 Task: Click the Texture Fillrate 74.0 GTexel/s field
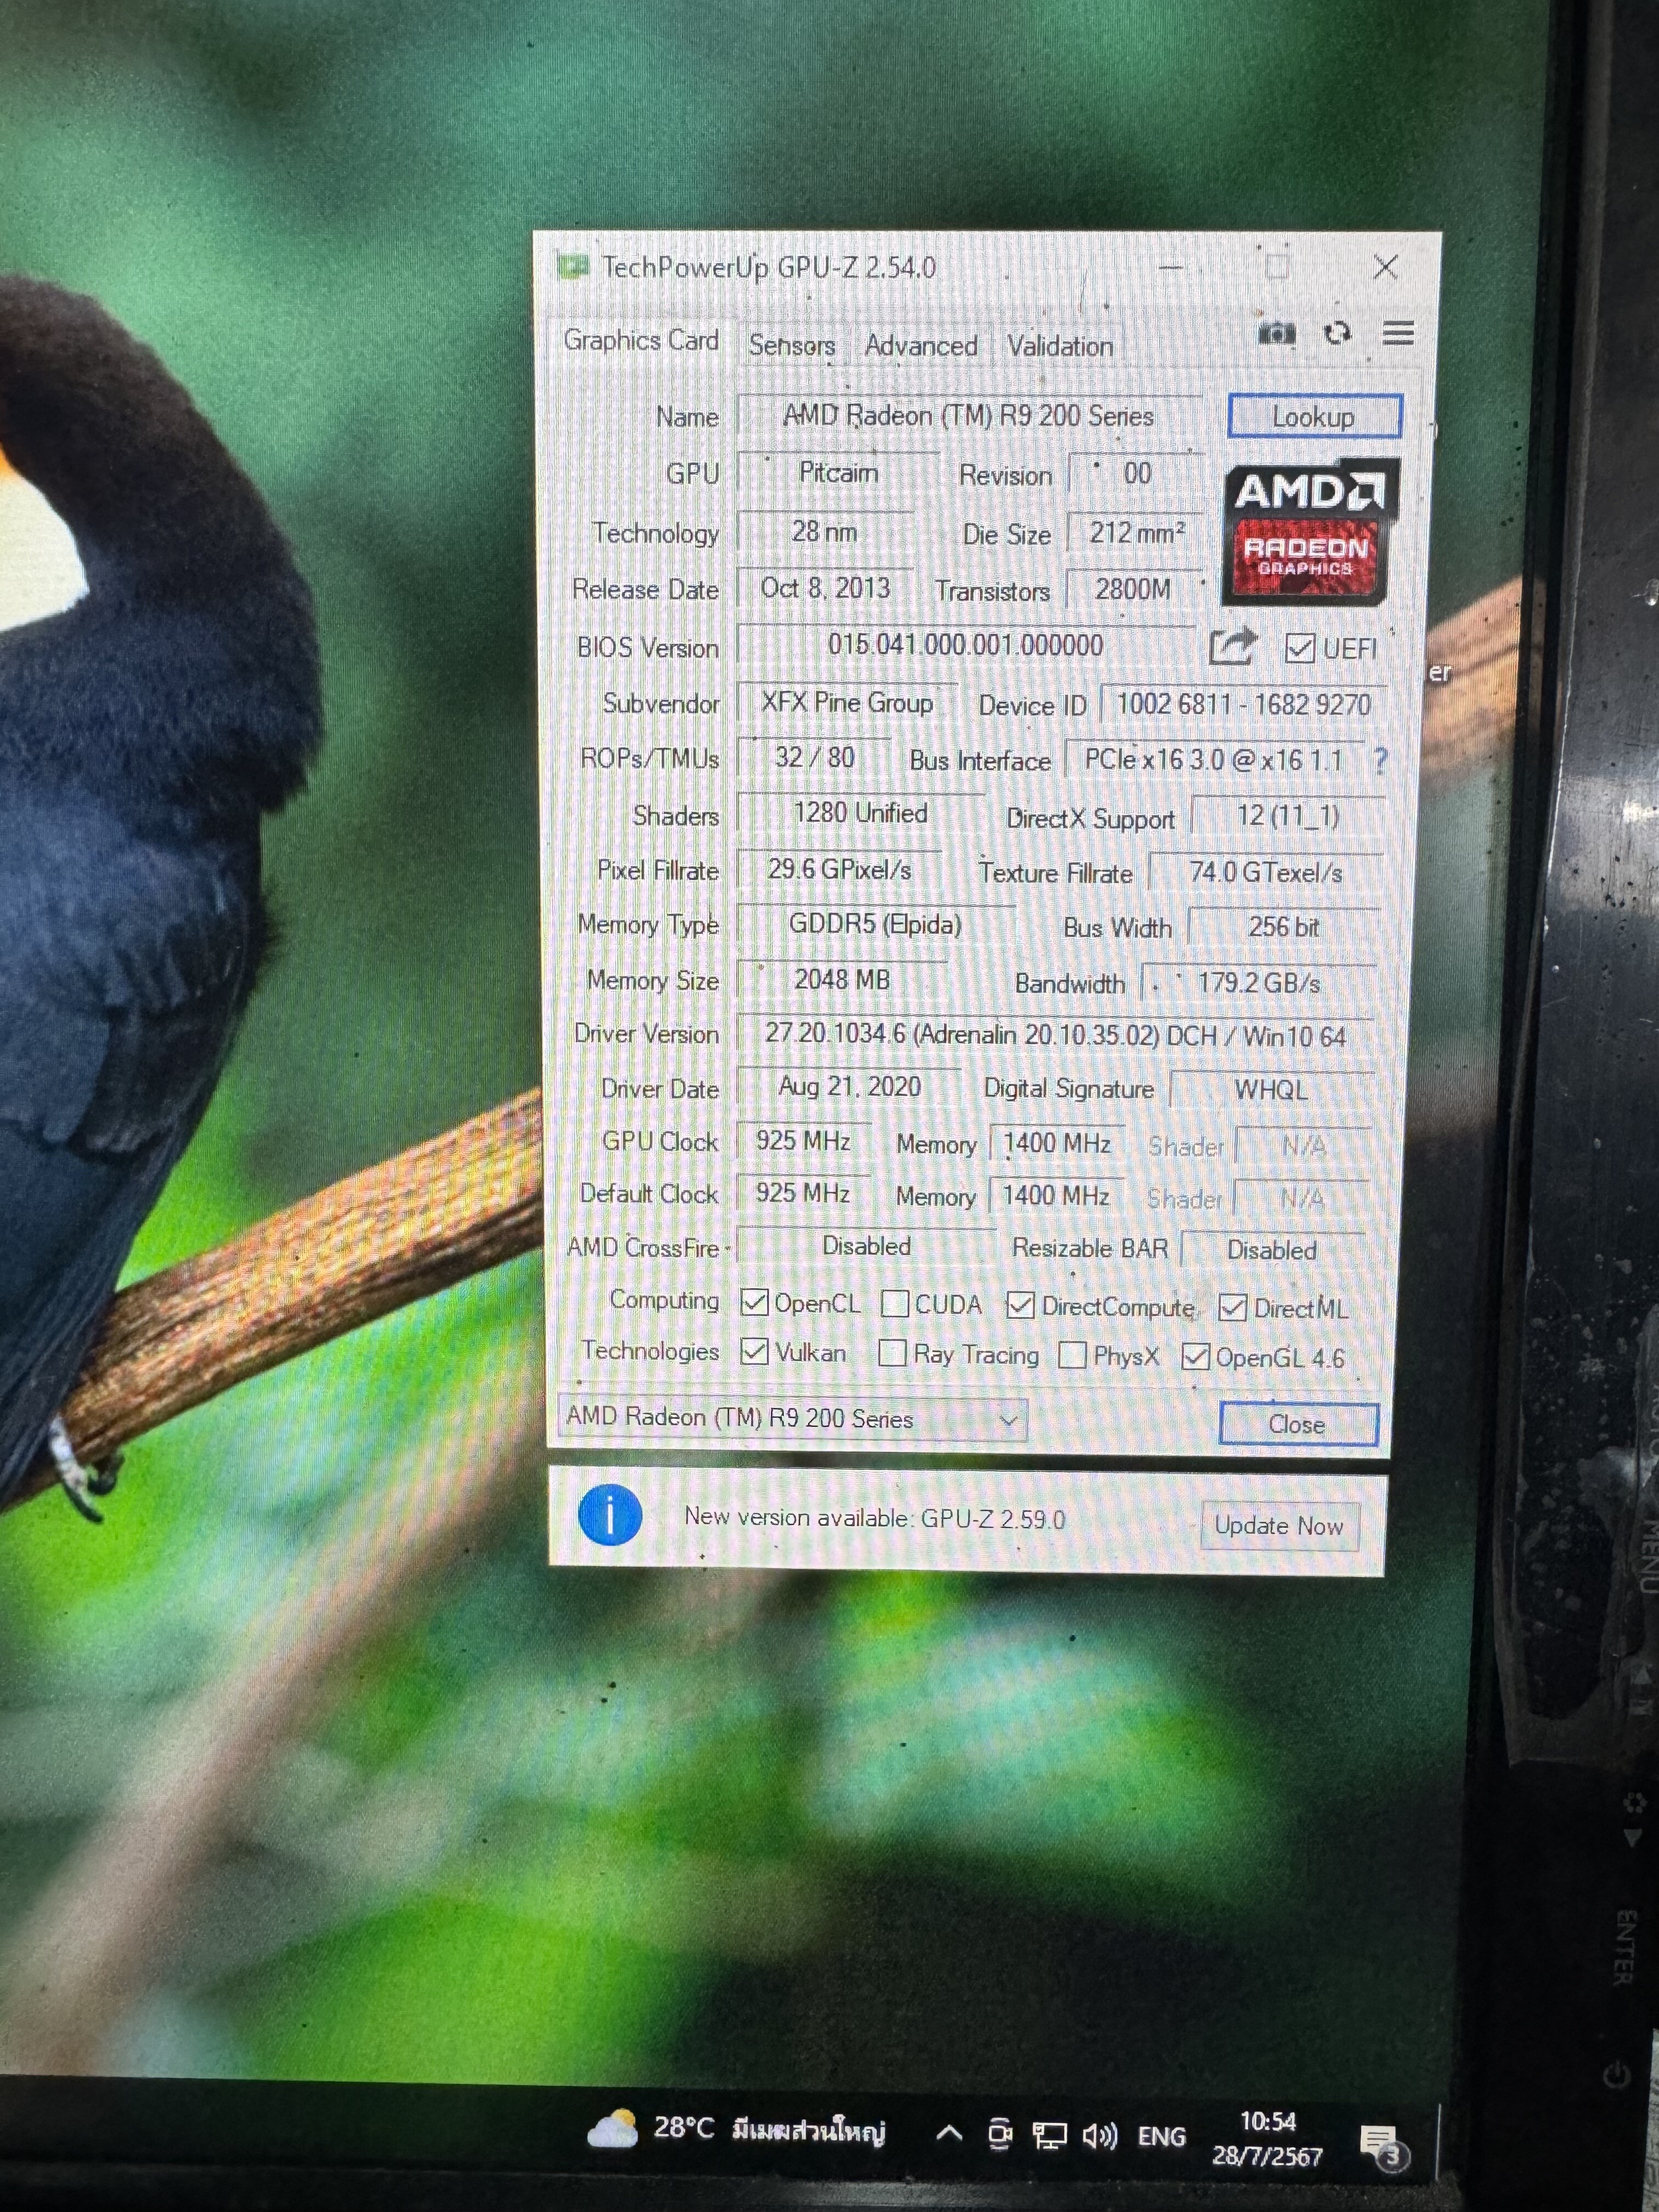pos(1266,873)
